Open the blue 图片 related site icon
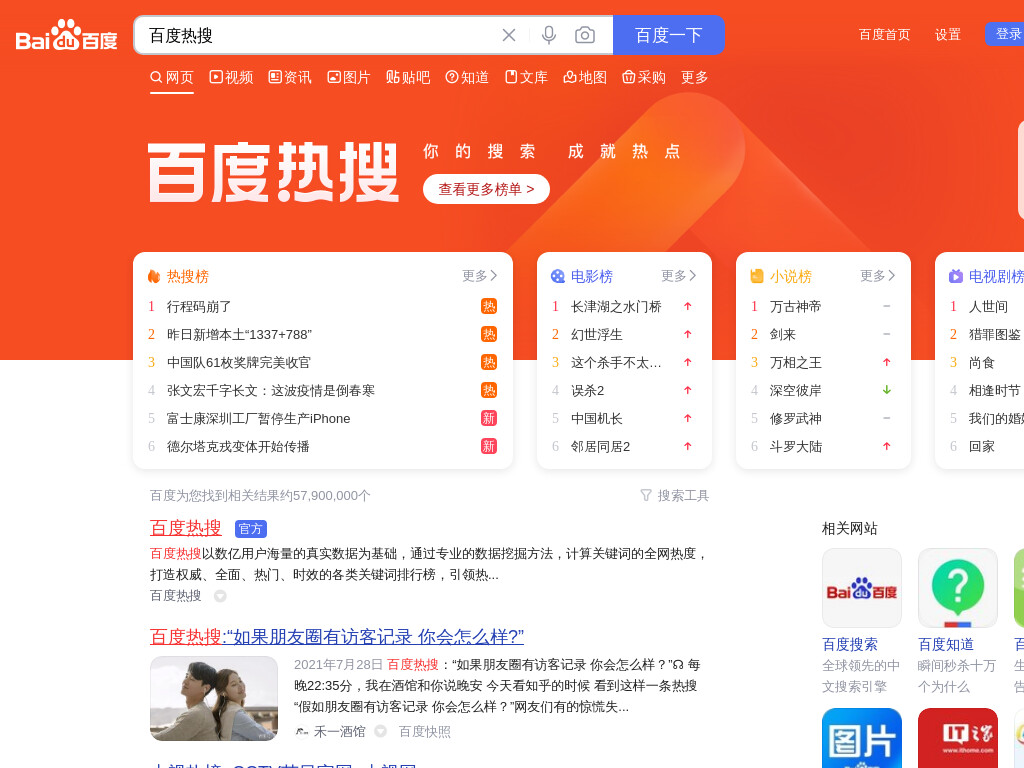The image size is (1024, 768). click(x=861, y=738)
